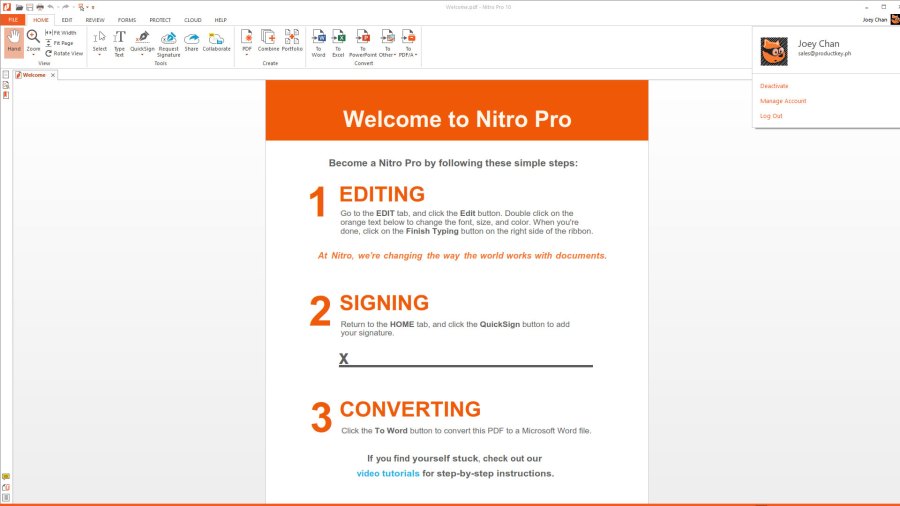Select the Welcome document tab

coord(34,75)
